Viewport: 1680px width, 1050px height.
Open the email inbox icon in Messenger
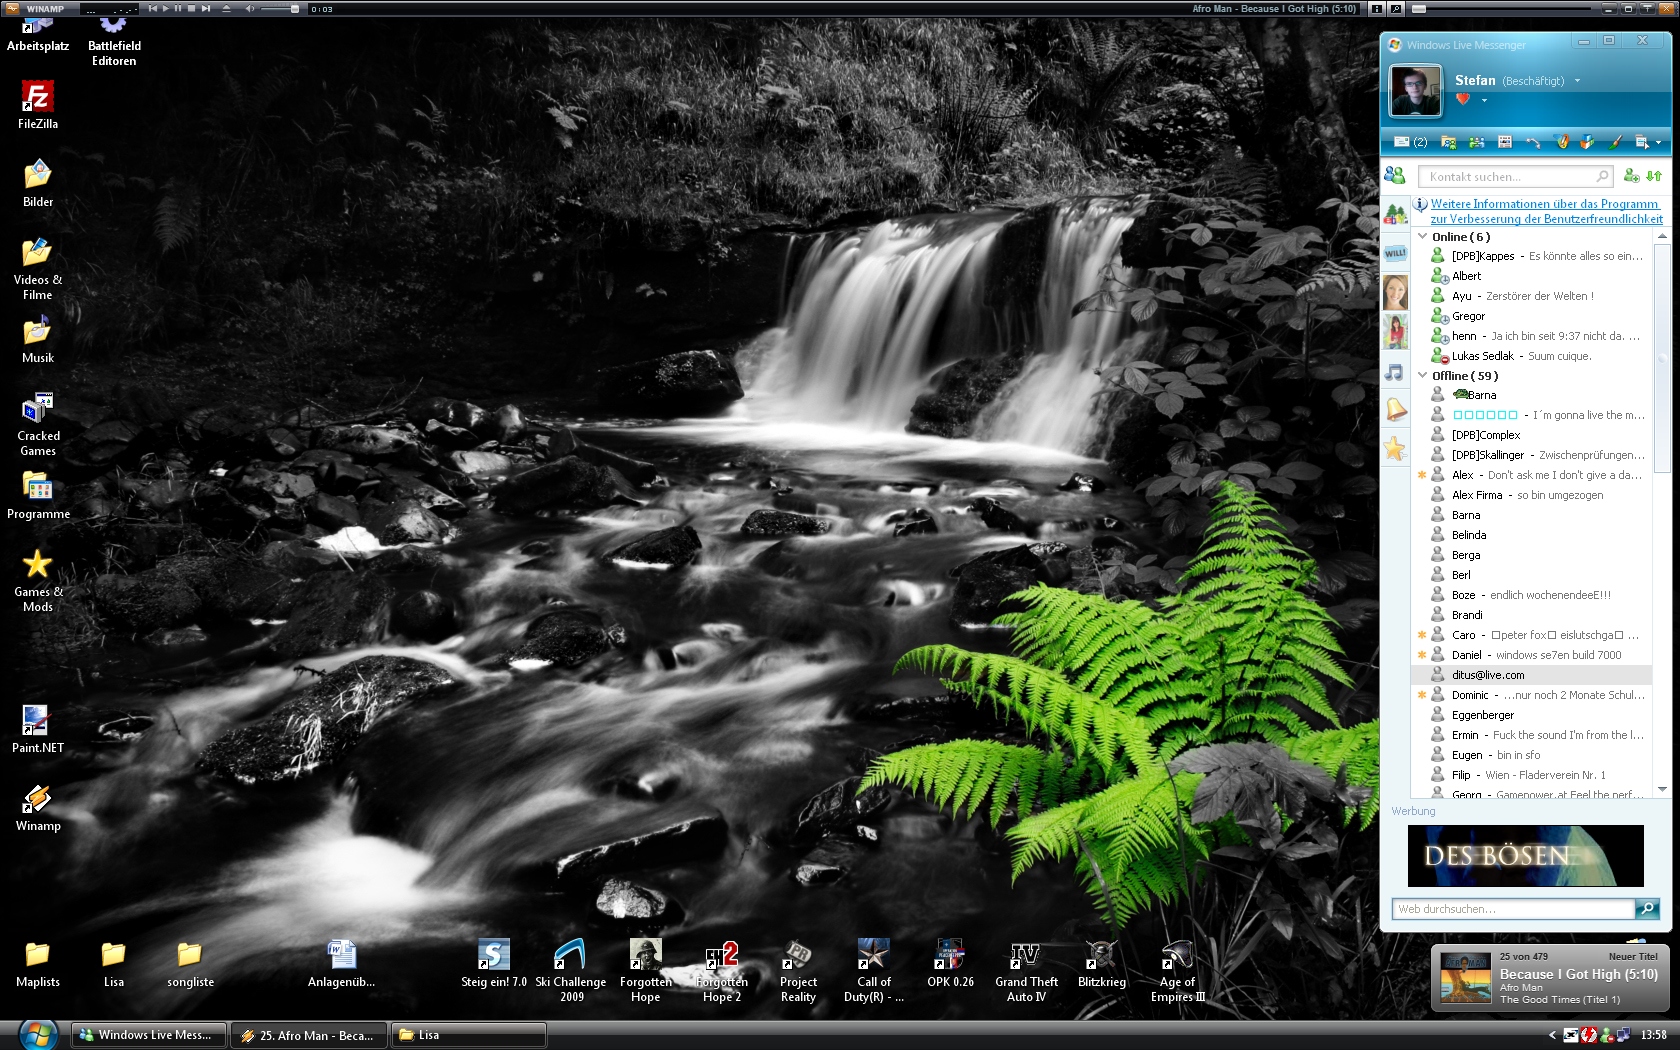(1402, 142)
